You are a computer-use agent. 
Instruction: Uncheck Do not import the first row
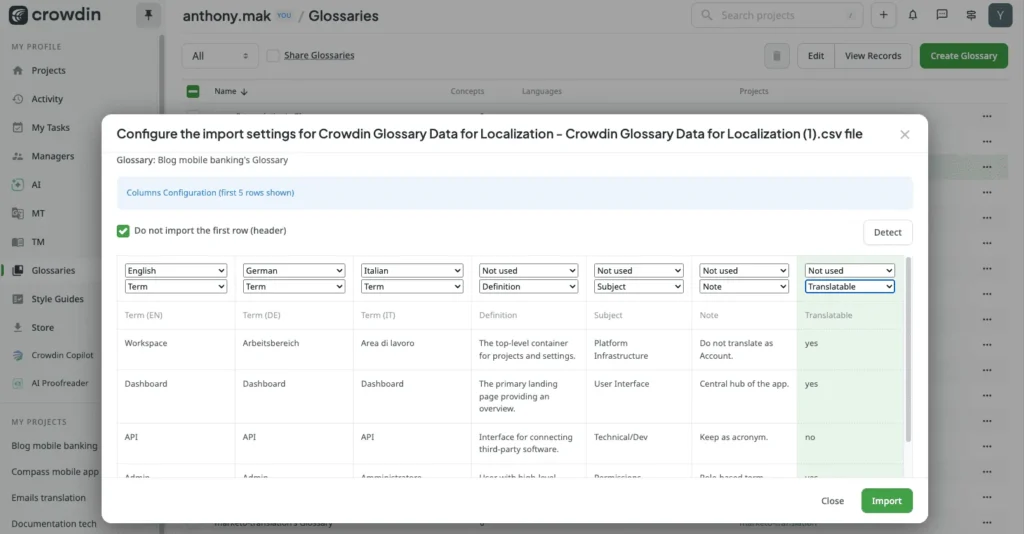click(123, 230)
